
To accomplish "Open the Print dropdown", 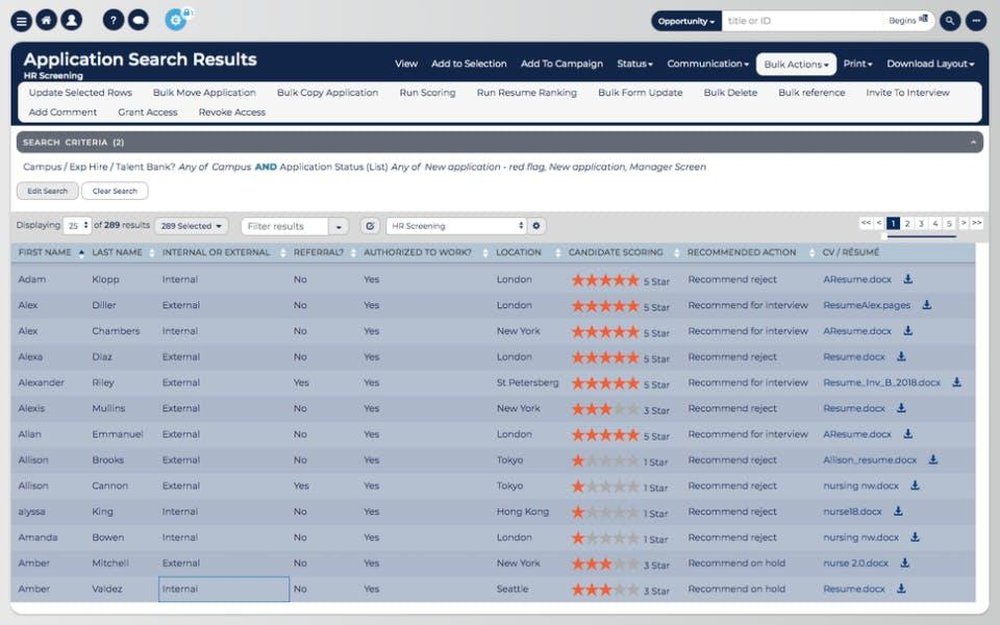I will pyautogui.click(x=857, y=64).
